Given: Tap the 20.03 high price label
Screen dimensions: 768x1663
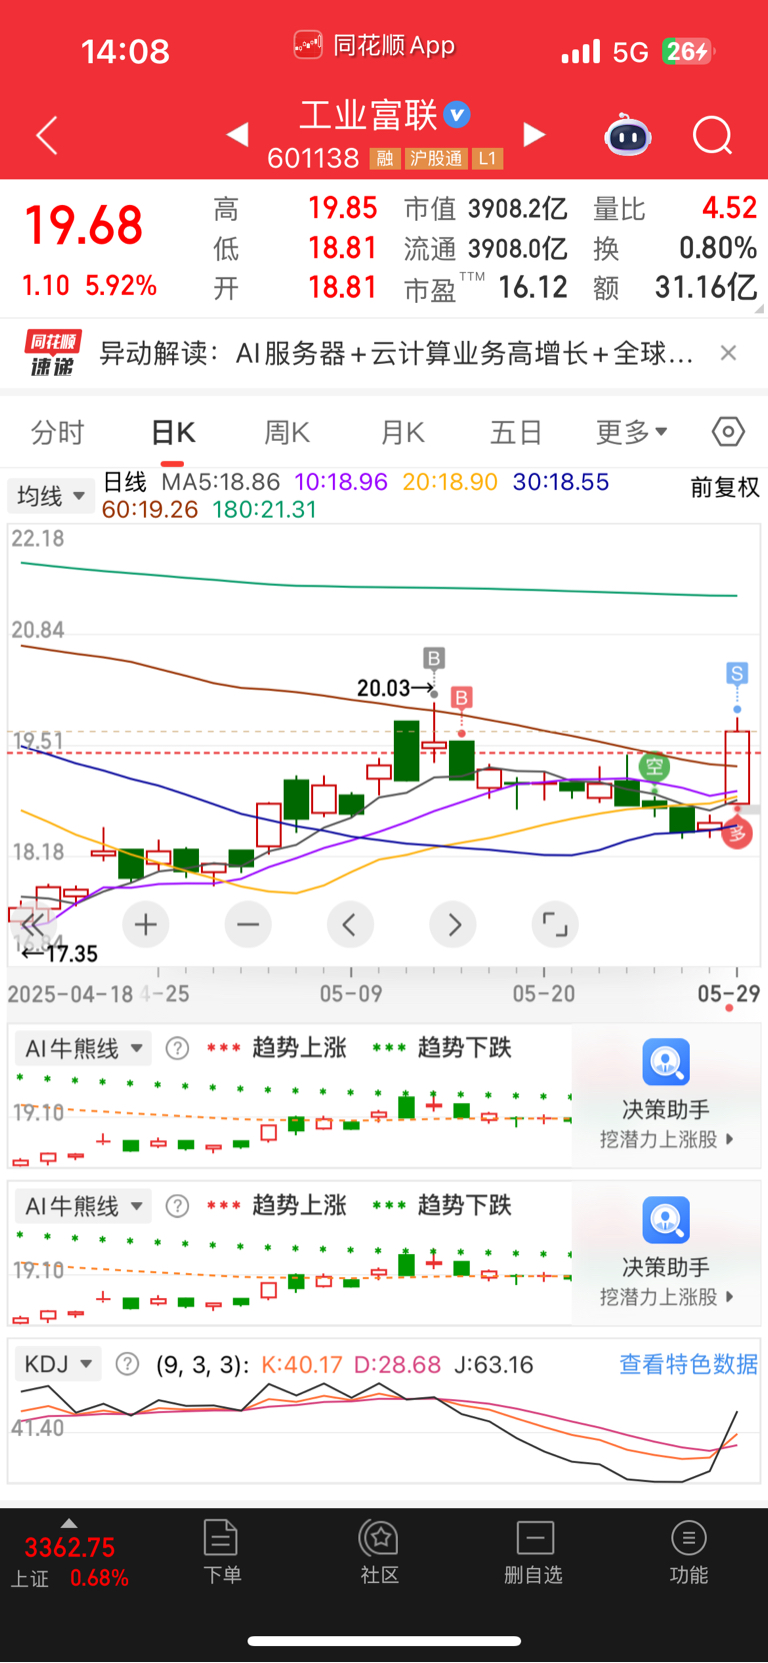Looking at the screenshot, I should click(x=384, y=688).
